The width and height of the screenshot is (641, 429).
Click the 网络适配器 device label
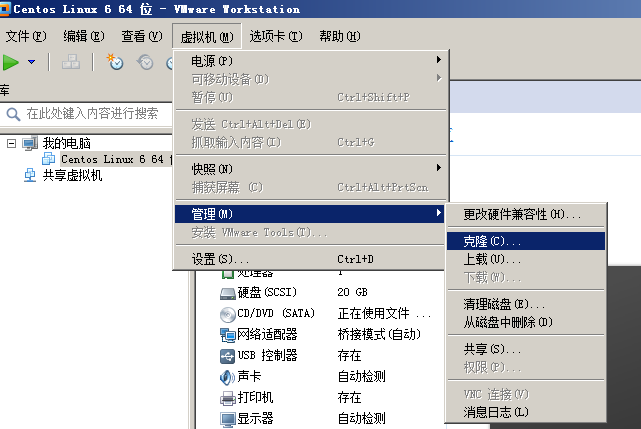[267, 335]
